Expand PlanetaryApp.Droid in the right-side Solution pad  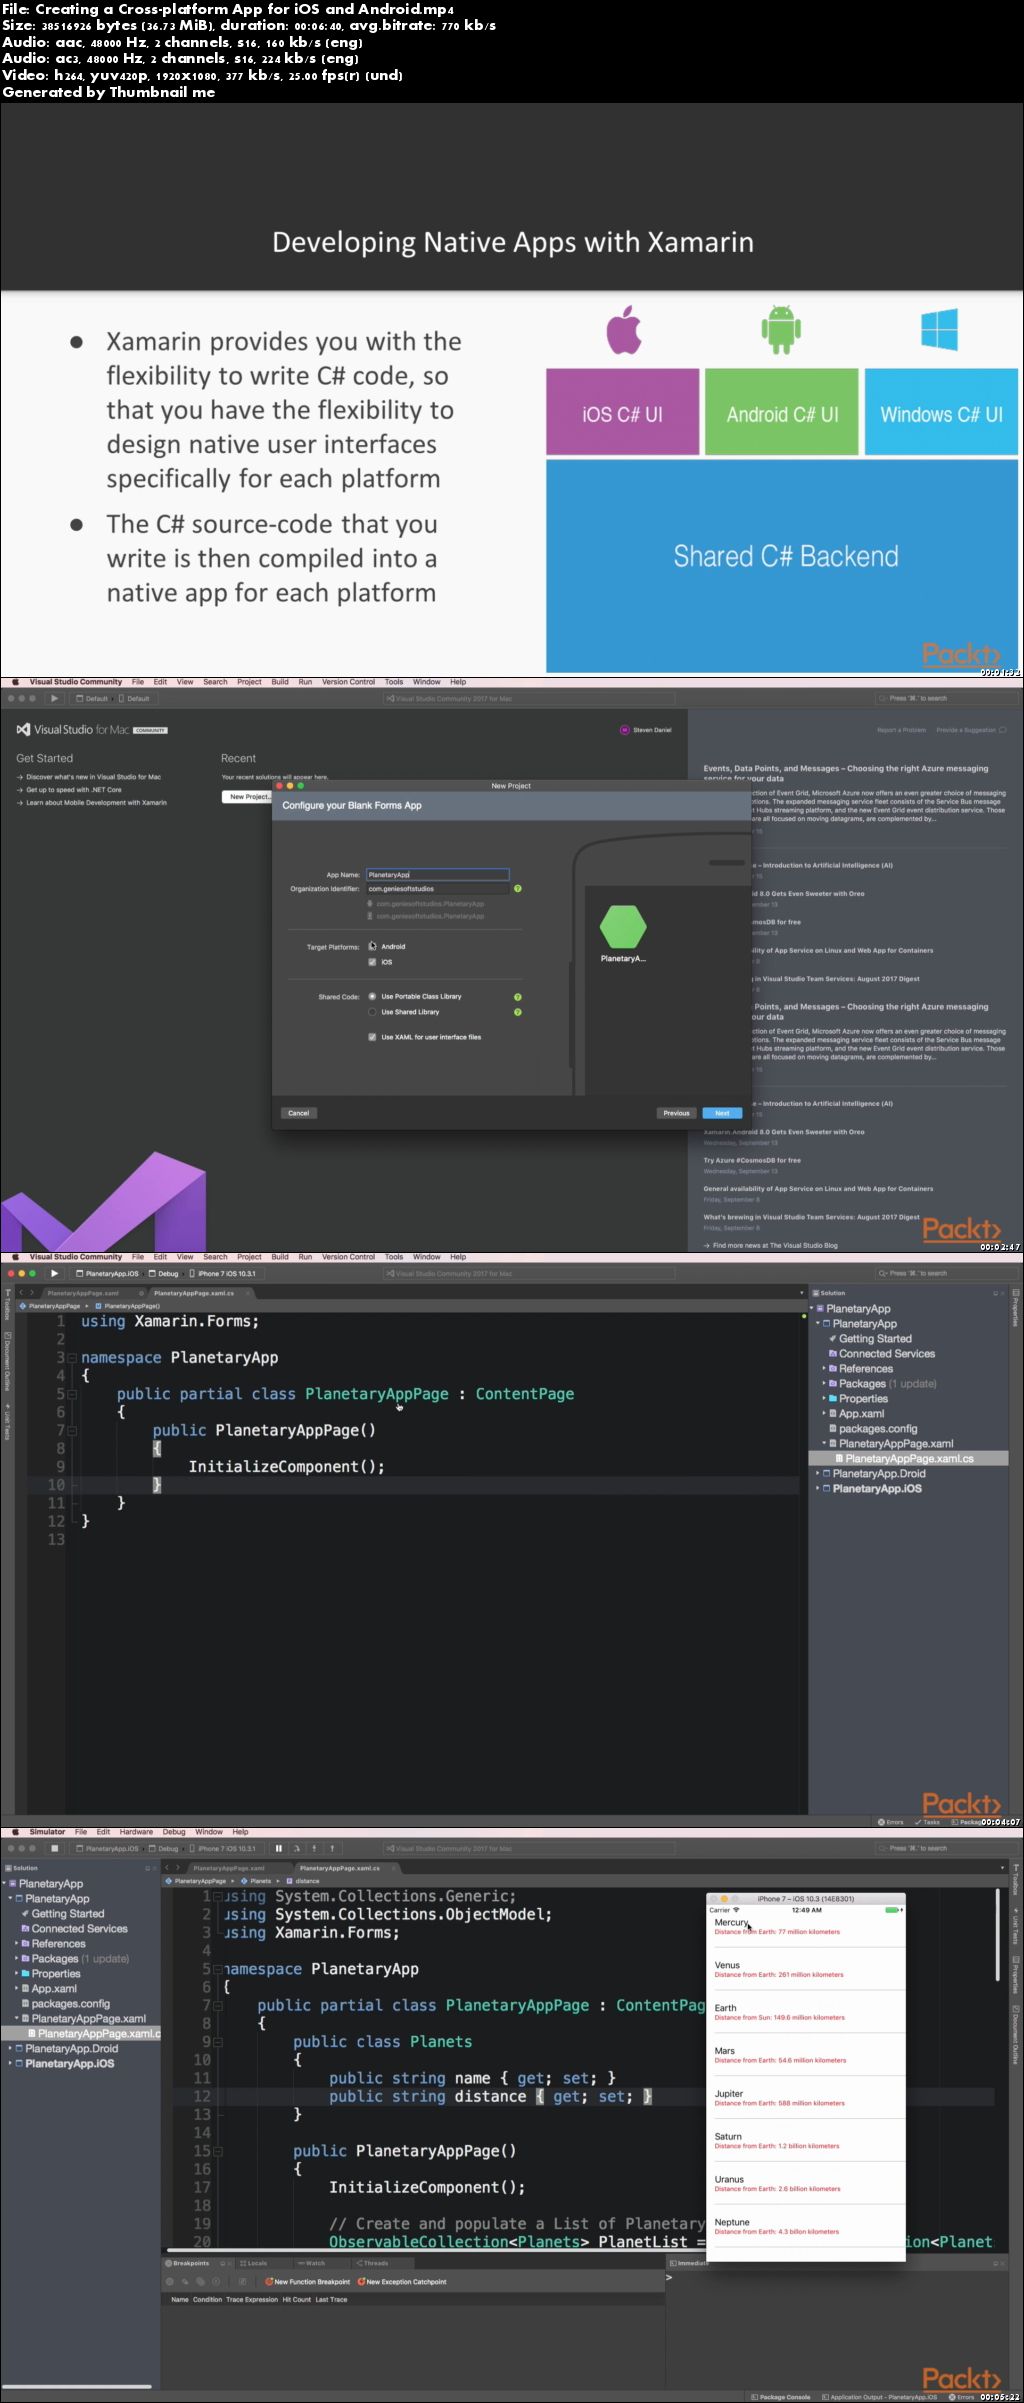click(x=818, y=1474)
